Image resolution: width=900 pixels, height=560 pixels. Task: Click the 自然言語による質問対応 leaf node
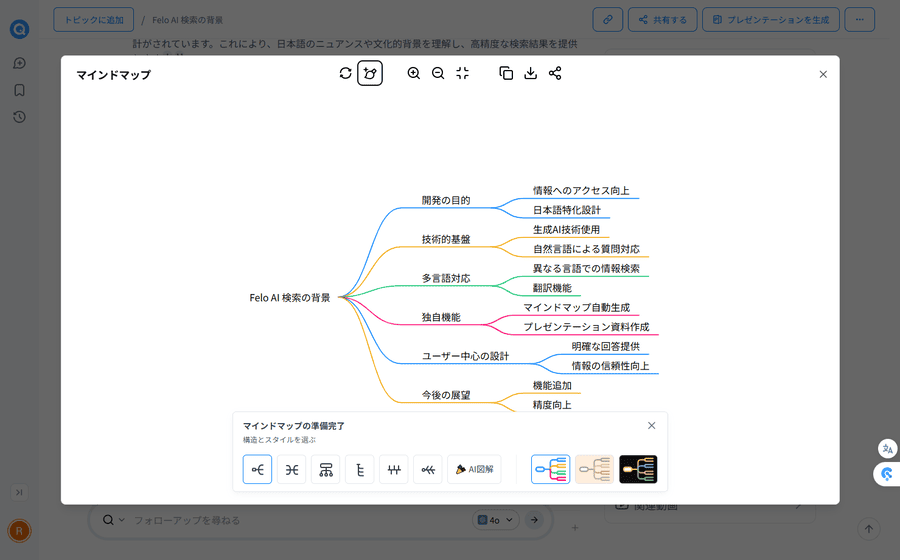586,249
